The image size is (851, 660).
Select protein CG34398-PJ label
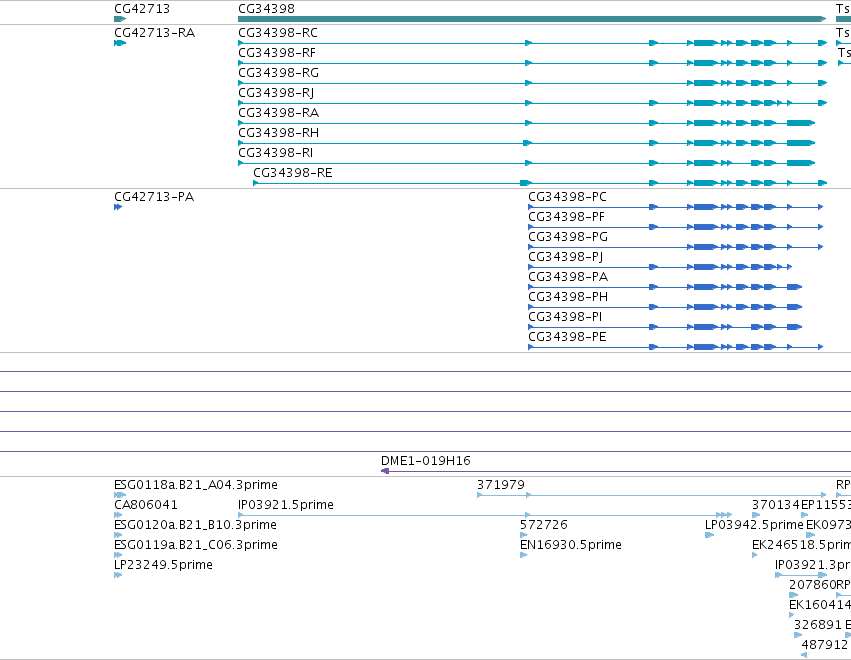(566, 257)
